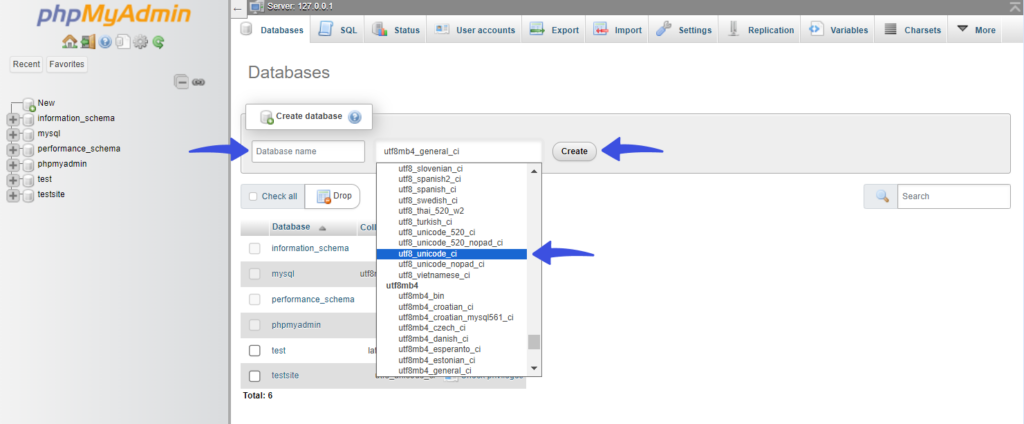The width and height of the screenshot is (1024, 424).
Task: Expand the mysql tree node
Action: (x=13, y=134)
